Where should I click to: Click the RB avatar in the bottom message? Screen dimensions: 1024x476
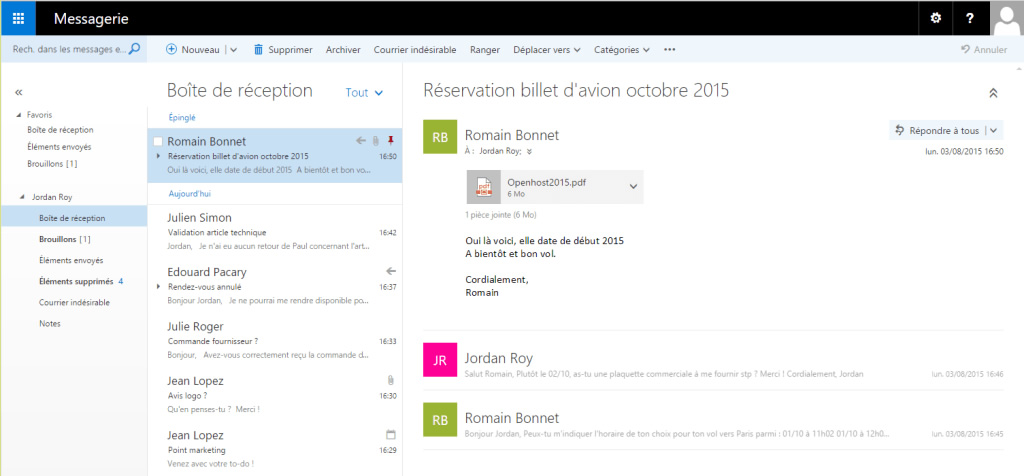(x=440, y=420)
